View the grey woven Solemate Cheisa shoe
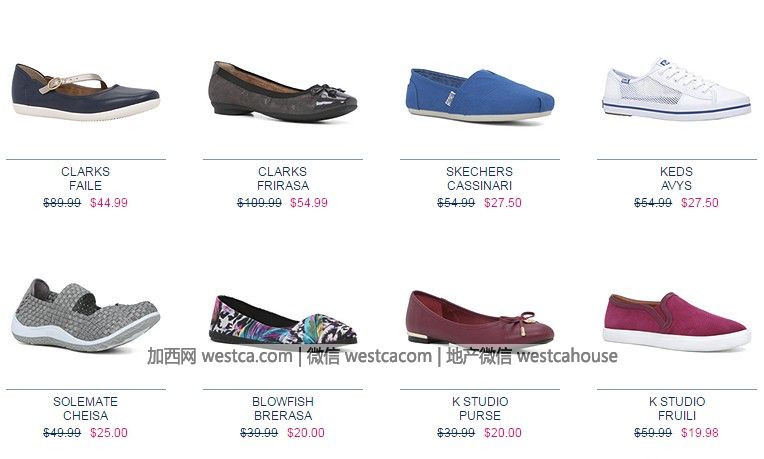This screenshot has height=459, width=764. (86, 314)
